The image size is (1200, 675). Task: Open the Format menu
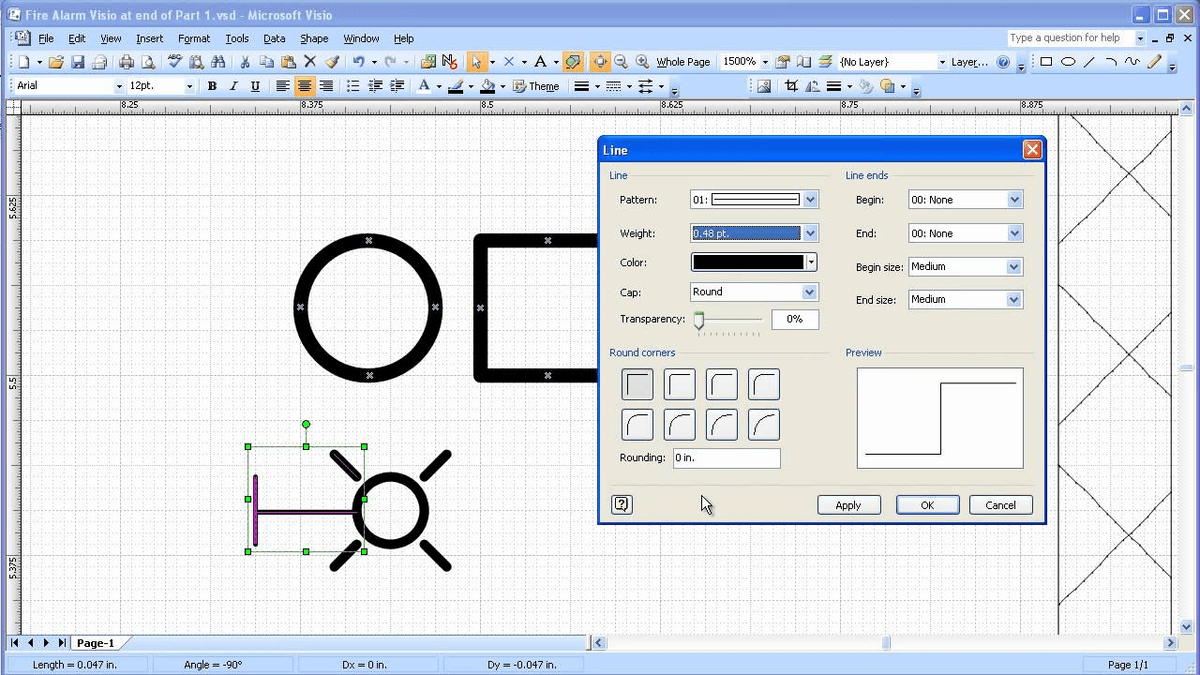coord(193,38)
